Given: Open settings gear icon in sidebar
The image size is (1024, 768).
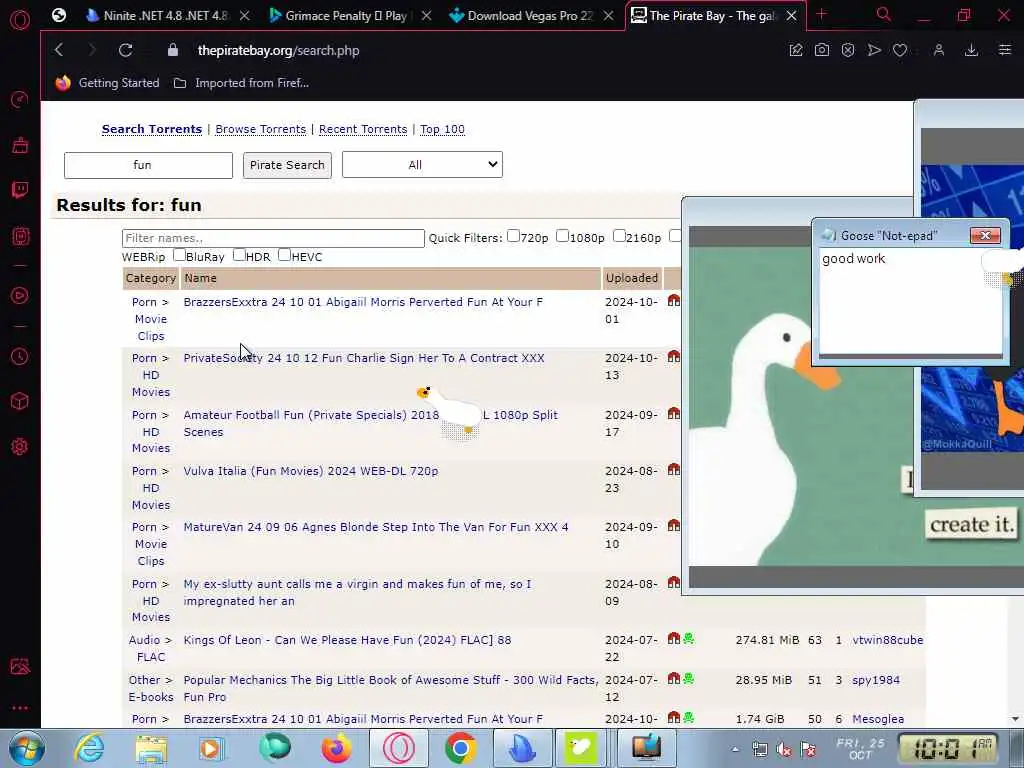Looking at the screenshot, I should [x=20, y=447].
